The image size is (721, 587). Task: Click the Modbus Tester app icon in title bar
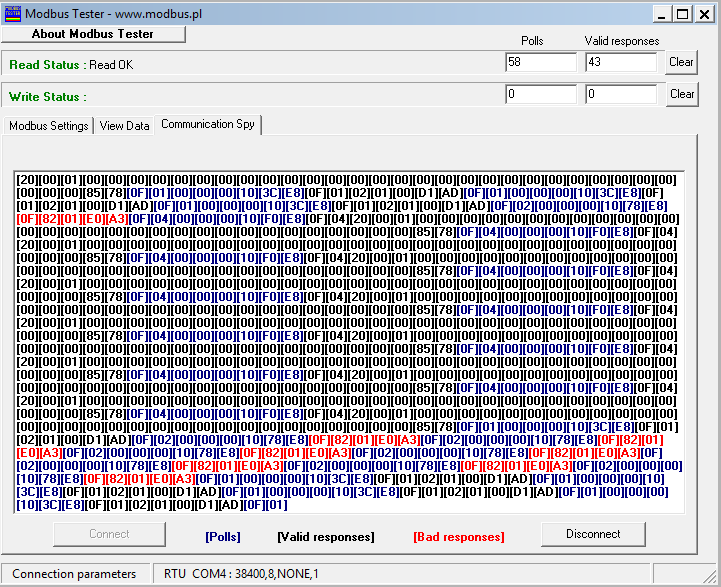pyautogui.click(x=12, y=14)
